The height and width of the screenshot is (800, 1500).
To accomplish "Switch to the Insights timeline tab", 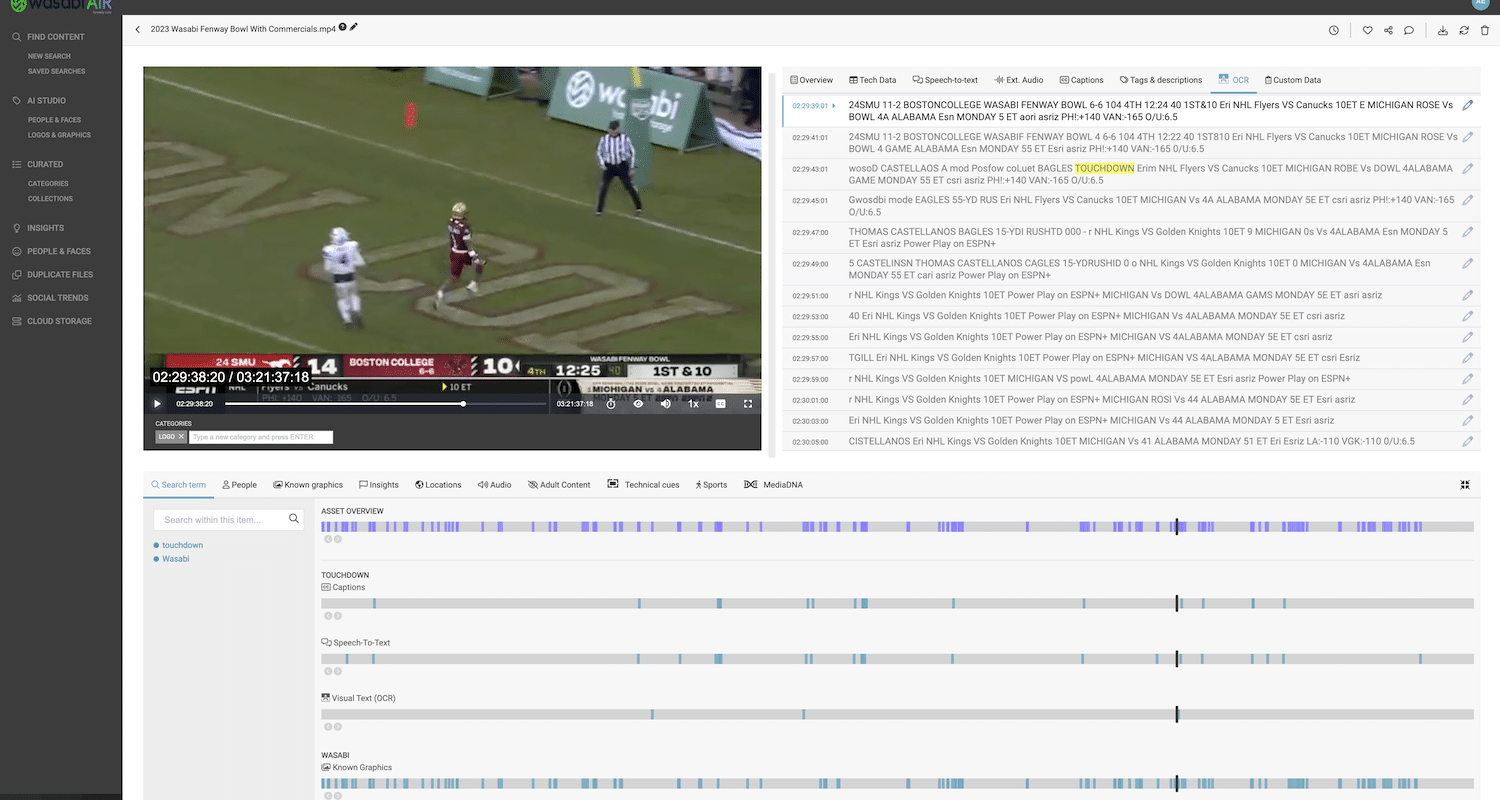I will click(x=379, y=485).
